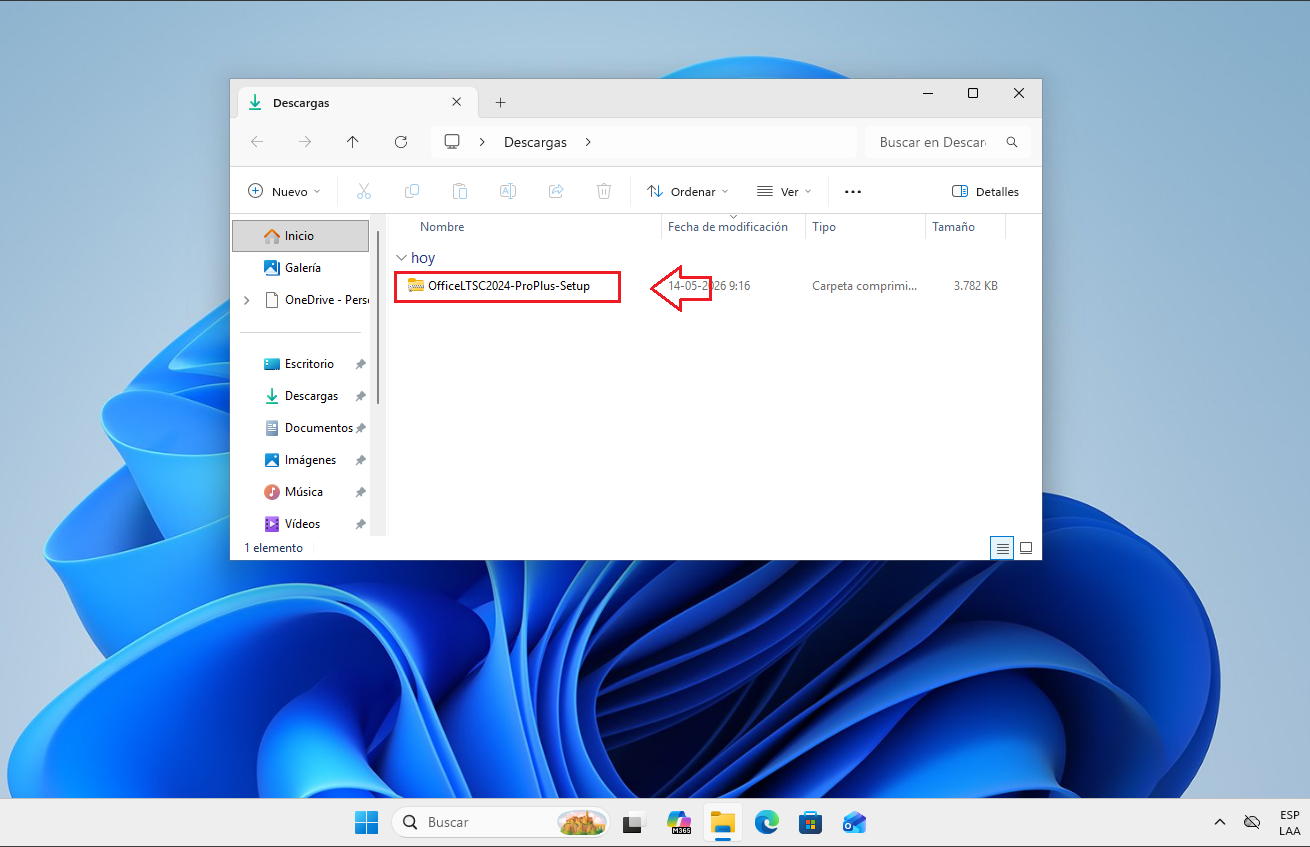Select the OfficeLTSC2024-ProPlus-Setup file
The width and height of the screenshot is (1310, 847).
(x=509, y=286)
